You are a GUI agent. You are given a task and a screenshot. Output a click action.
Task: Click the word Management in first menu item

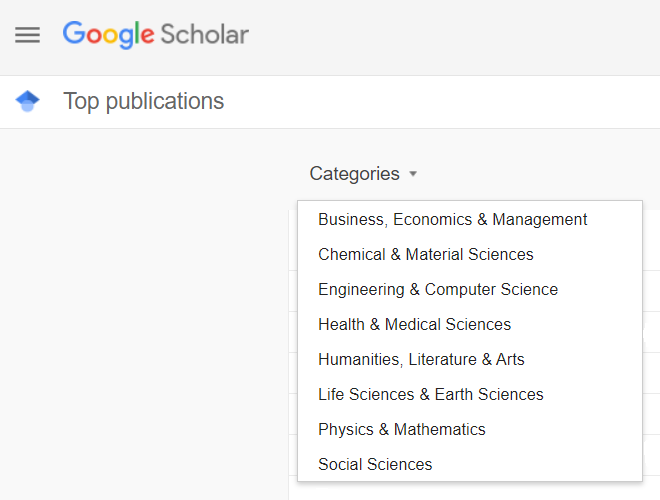540,219
